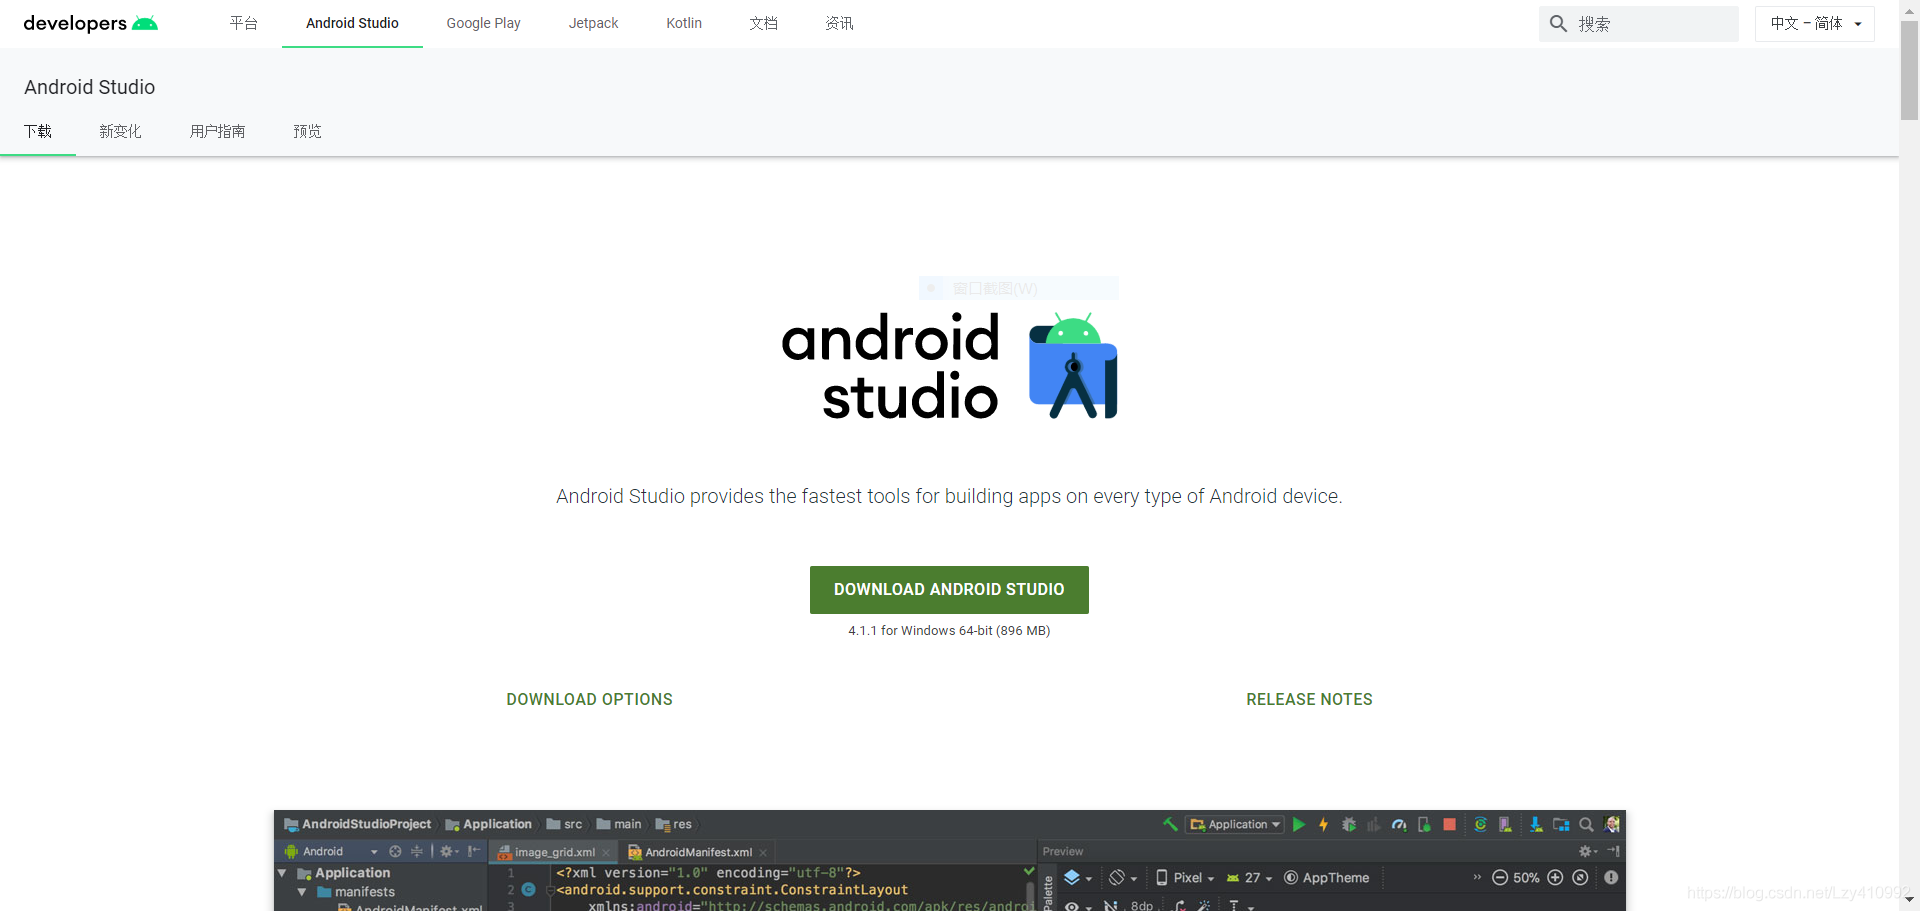Click the Profile gauge icon
Image resolution: width=1920 pixels, height=911 pixels.
[x=1399, y=825]
